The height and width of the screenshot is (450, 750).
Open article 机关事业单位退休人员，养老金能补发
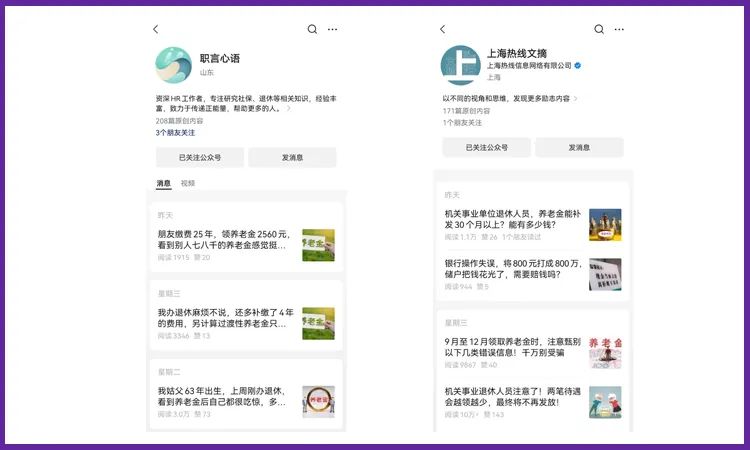pyautogui.click(x=513, y=219)
